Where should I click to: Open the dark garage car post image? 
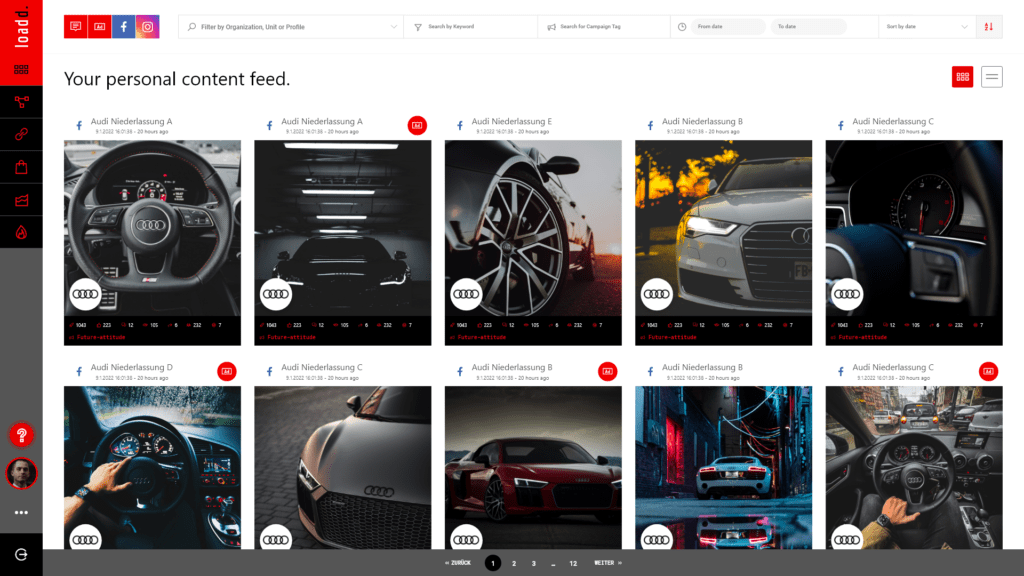pyautogui.click(x=343, y=228)
